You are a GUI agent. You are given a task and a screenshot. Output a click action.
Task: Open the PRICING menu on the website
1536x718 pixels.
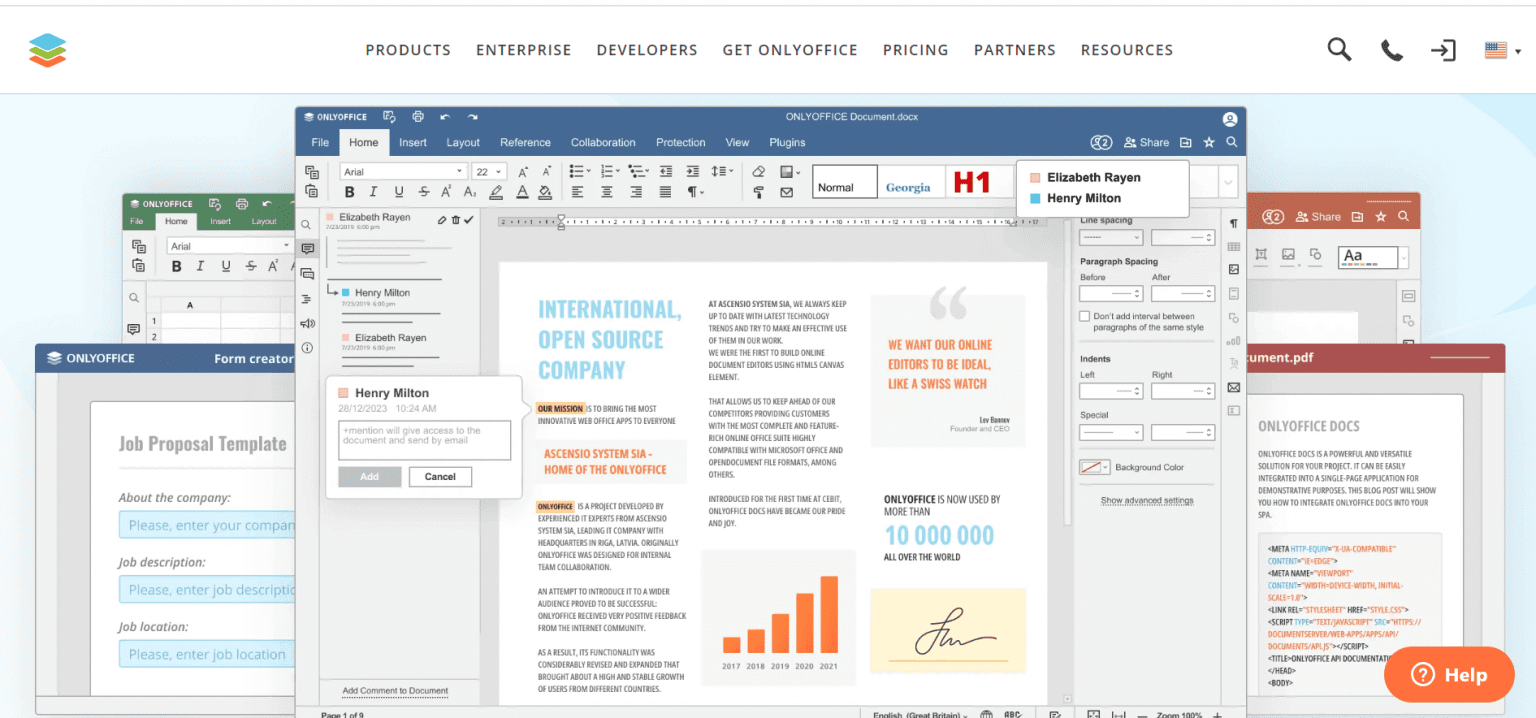pos(915,50)
